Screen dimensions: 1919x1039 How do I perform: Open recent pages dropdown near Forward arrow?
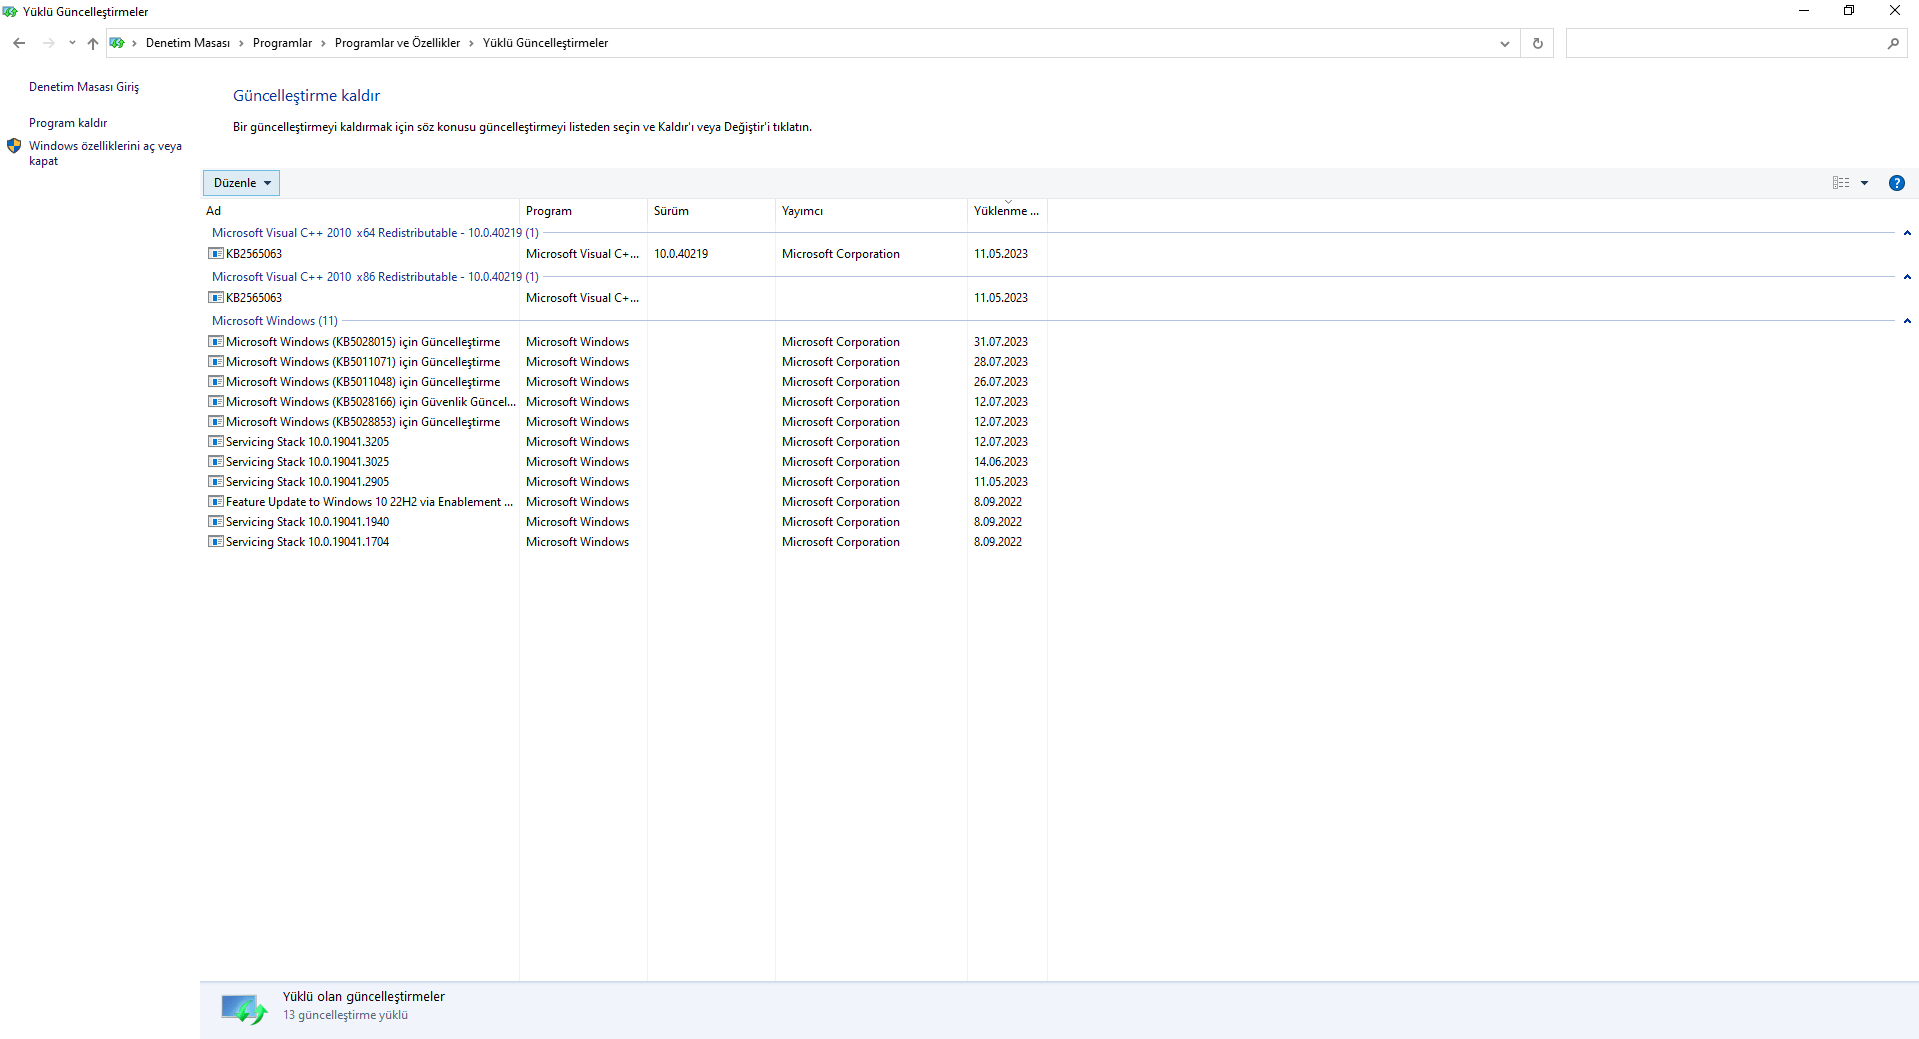pyautogui.click(x=72, y=43)
